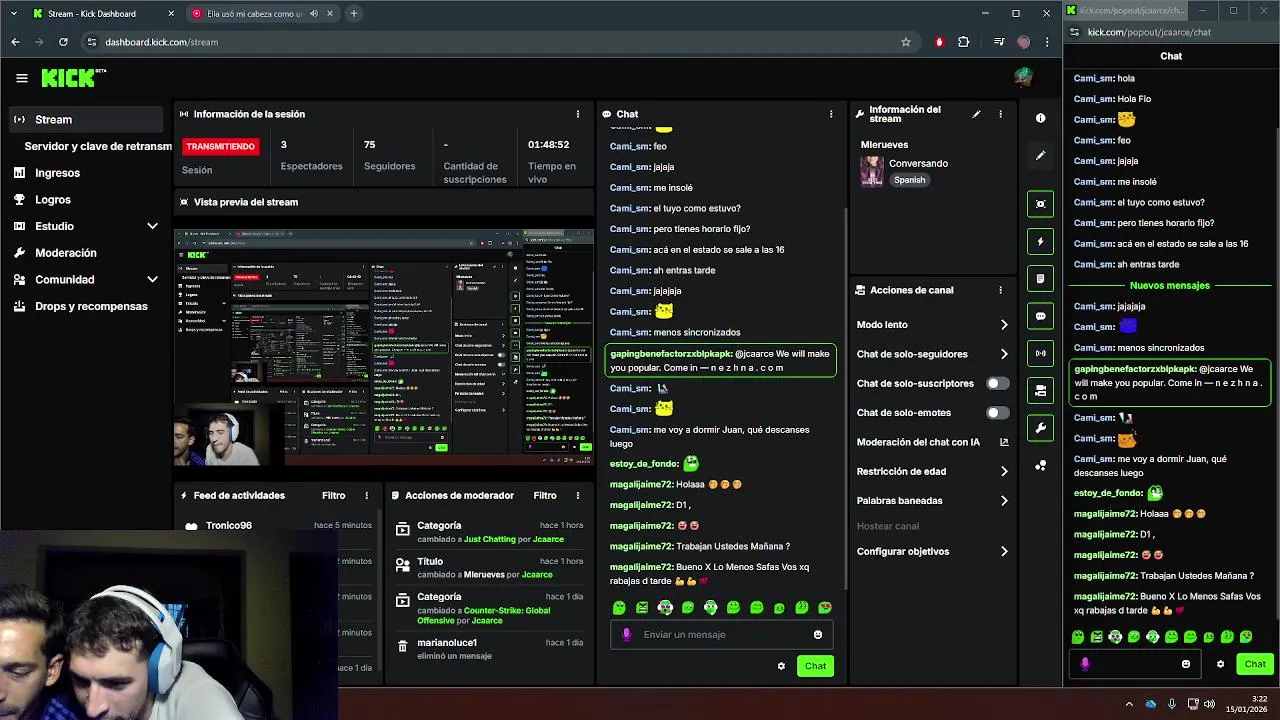Focus Enviar un mensaje input field

tap(722, 634)
